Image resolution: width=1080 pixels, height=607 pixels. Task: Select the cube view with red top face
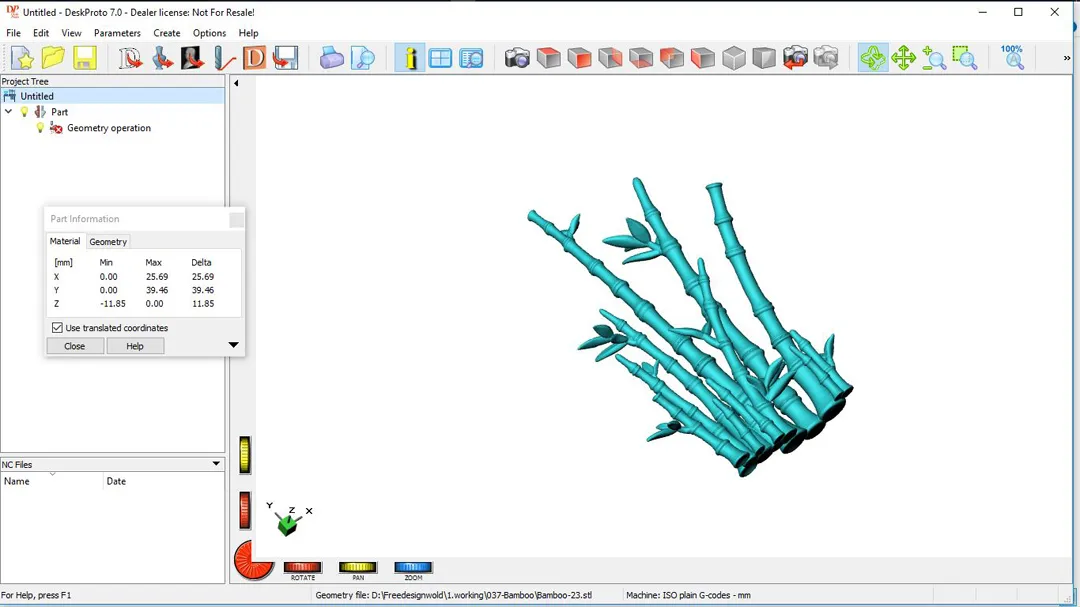coord(548,58)
